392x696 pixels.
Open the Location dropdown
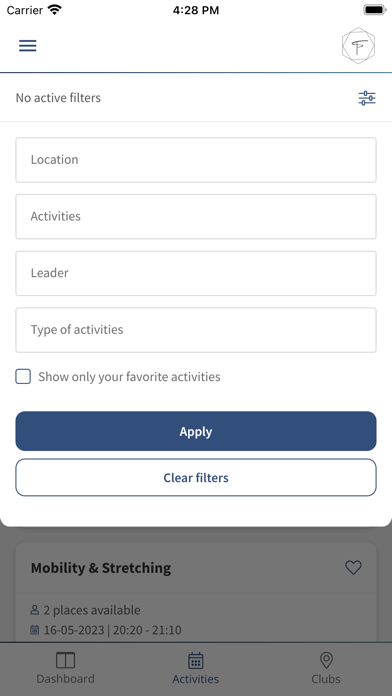pyautogui.click(x=196, y=160)
